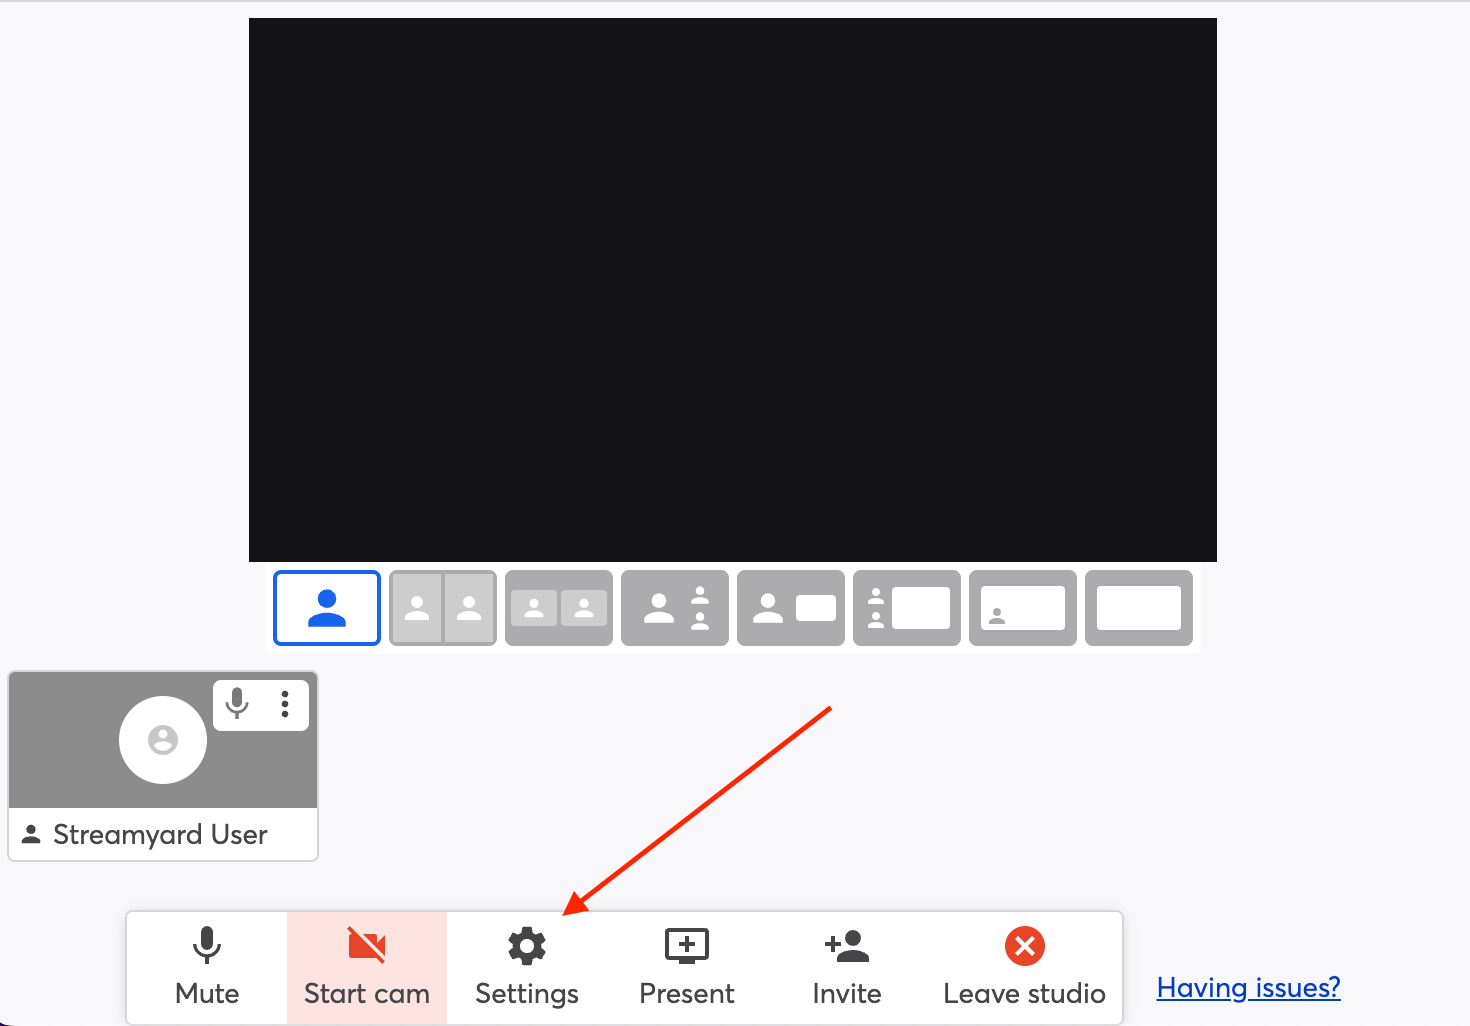The width and height of the screenshot is (1470, 1026).
Task: Select the solo presenter layout
Action: (x=327, y=608)
